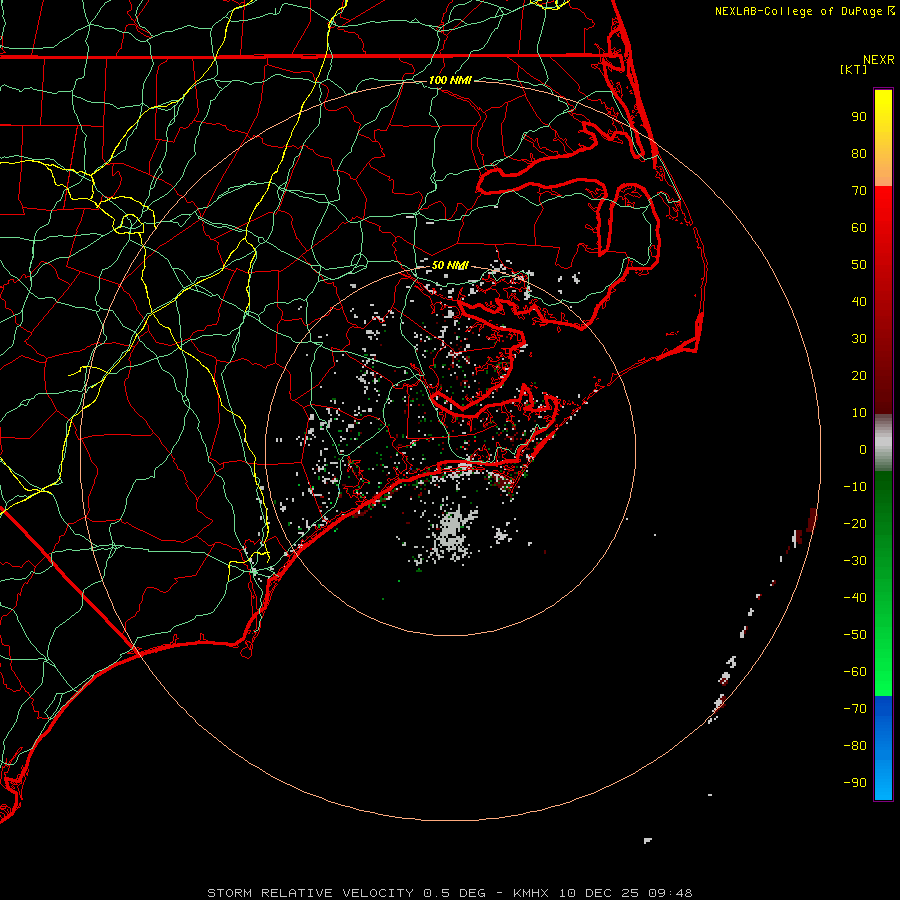This screenshot has width=900, height=900.
Task: Click the -80 value on the velocity scale
Action: (x=855, y=746)
